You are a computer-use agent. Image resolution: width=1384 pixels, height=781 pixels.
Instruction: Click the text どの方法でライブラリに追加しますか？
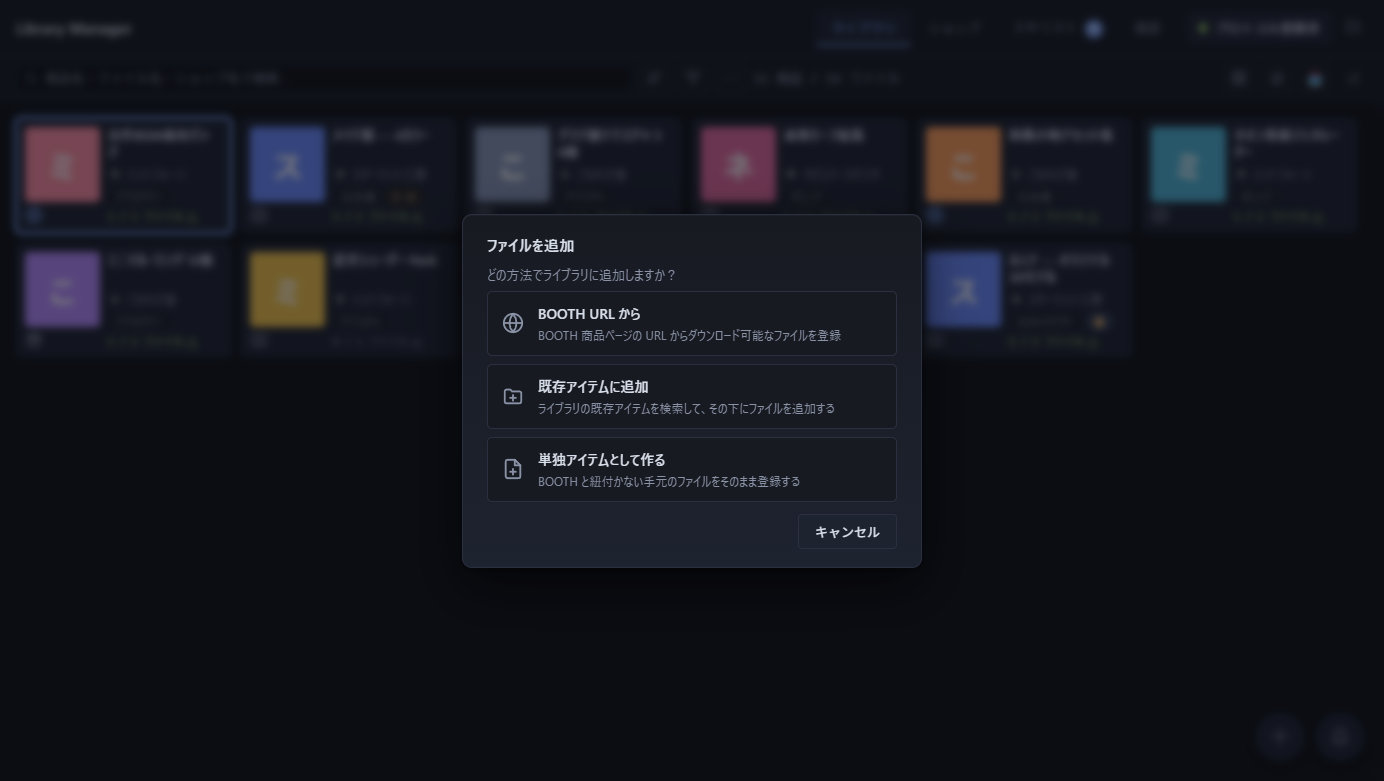581,275
